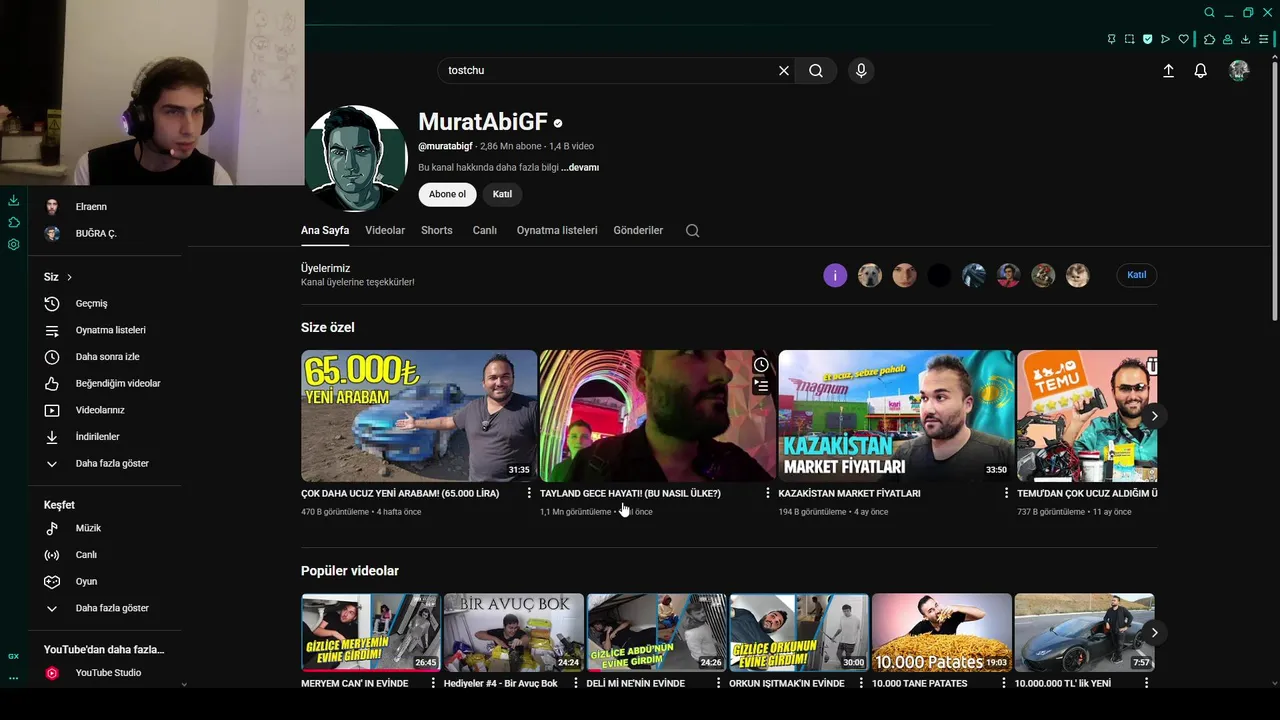Image resolution: width=1280 pixels, height=720 pixels.
Task: Open Opera GX sidebar extensions cube icon
Action: pyautogui.click(x=13, y=222)
